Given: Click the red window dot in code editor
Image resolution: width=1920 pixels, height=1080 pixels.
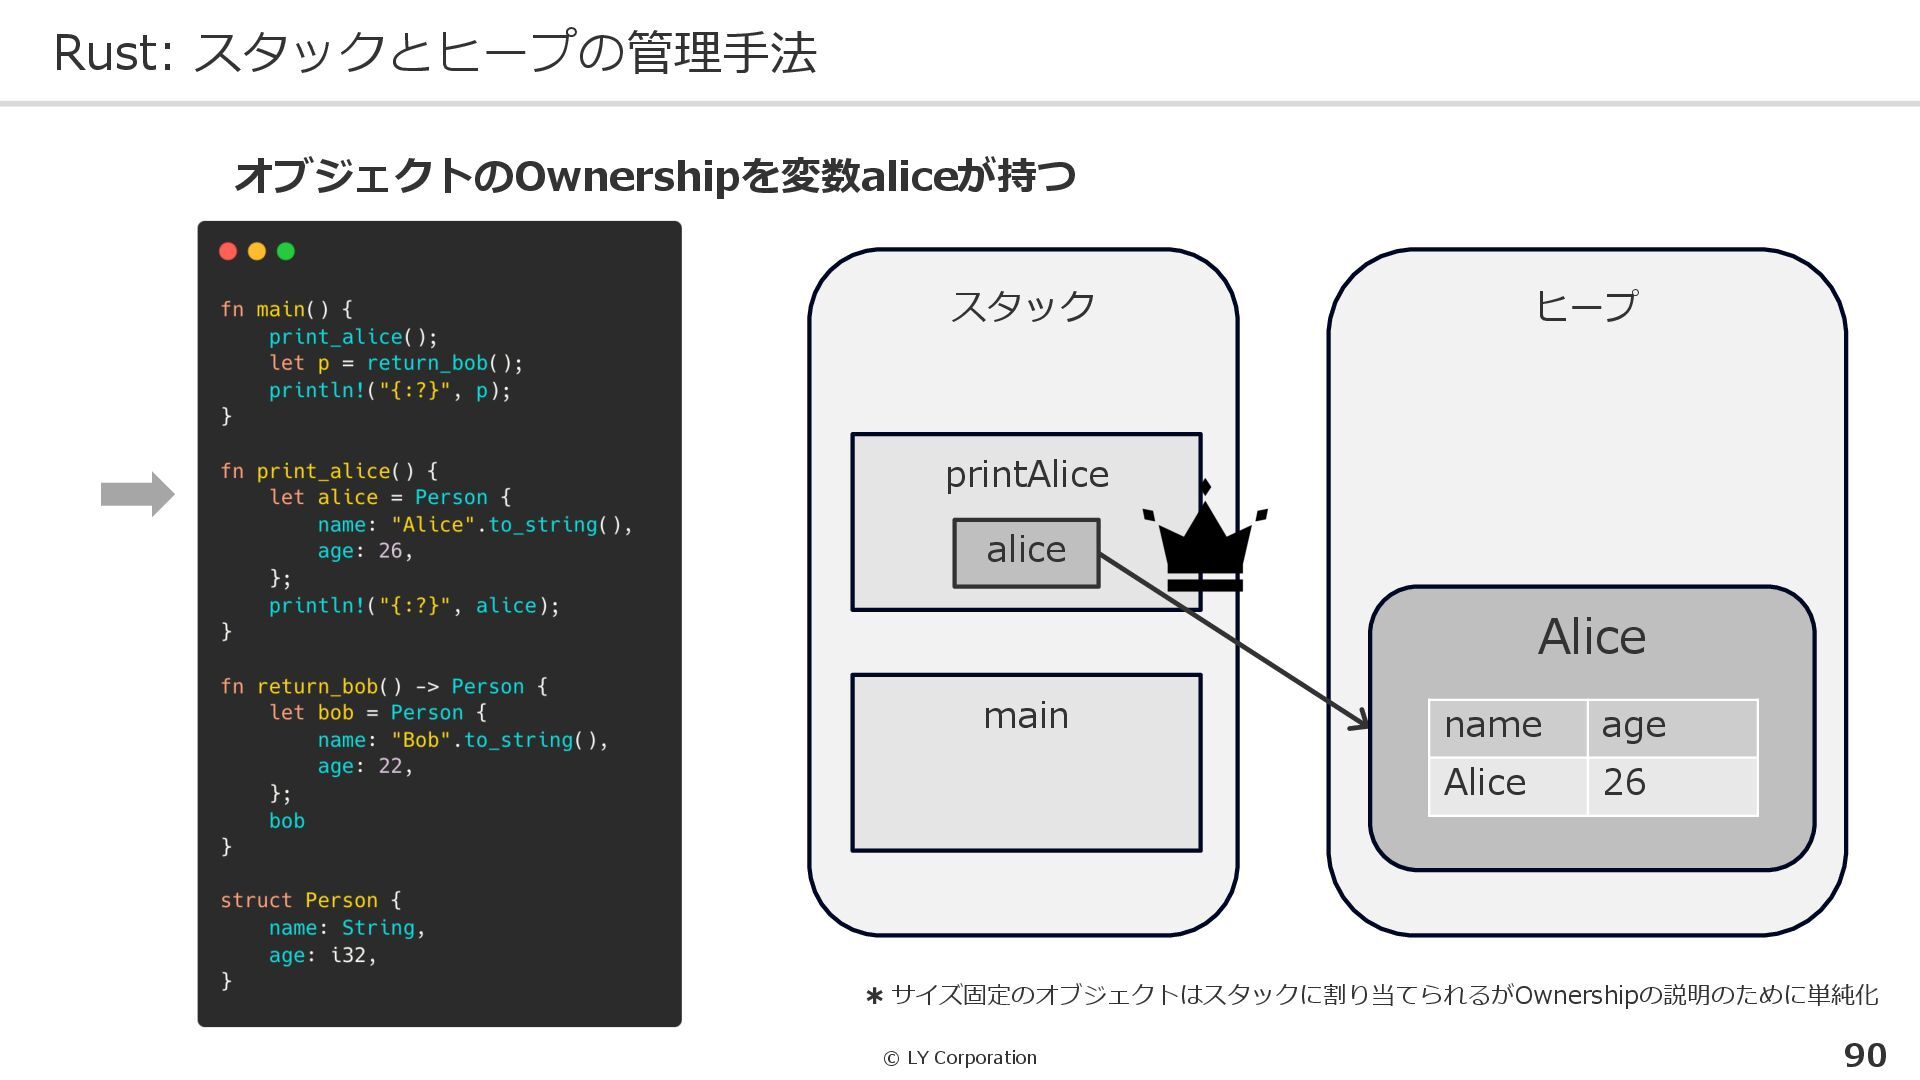Looking at the screenshot, I should [228, 251].
